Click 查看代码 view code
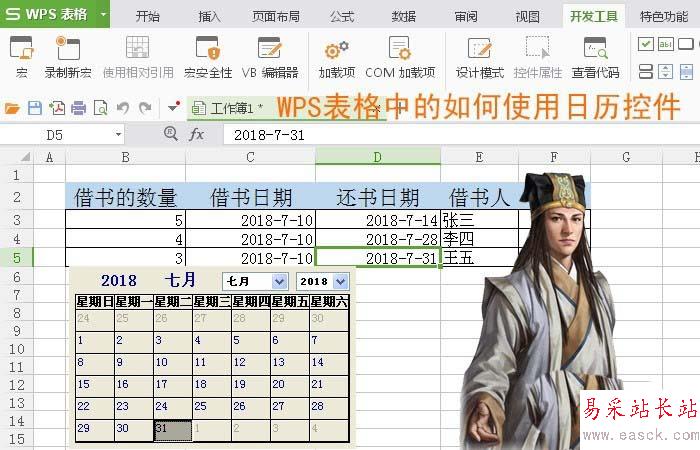This screenshot has height=450, width=700. [x=596, y=57]
